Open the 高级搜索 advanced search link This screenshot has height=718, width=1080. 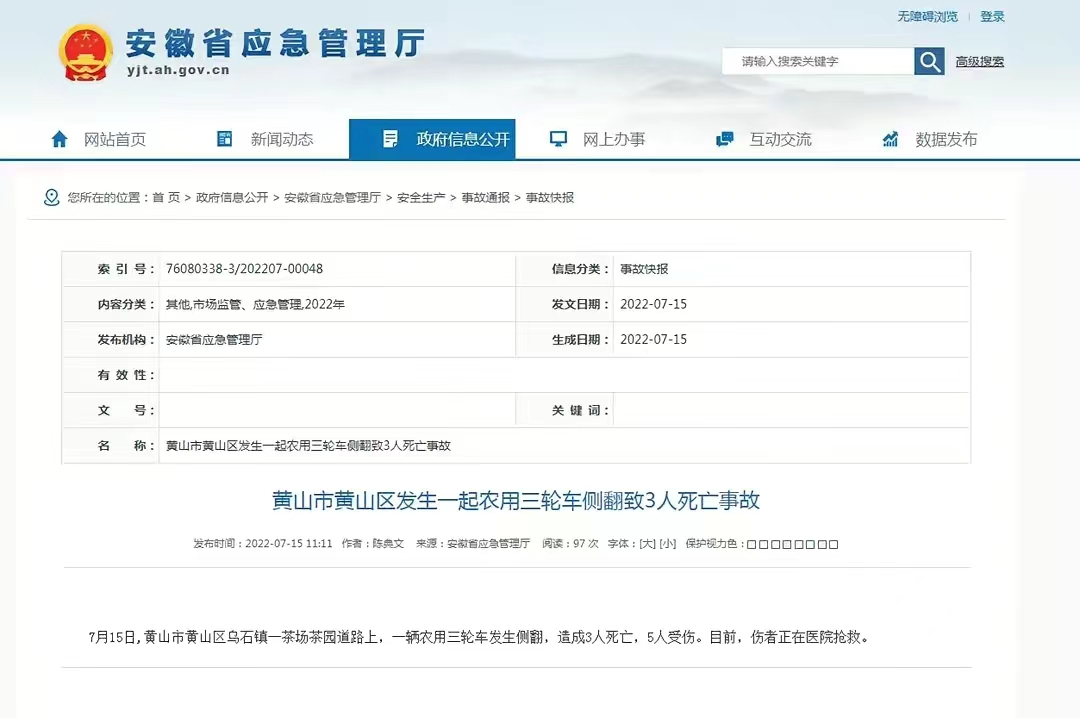click(979, 62)
